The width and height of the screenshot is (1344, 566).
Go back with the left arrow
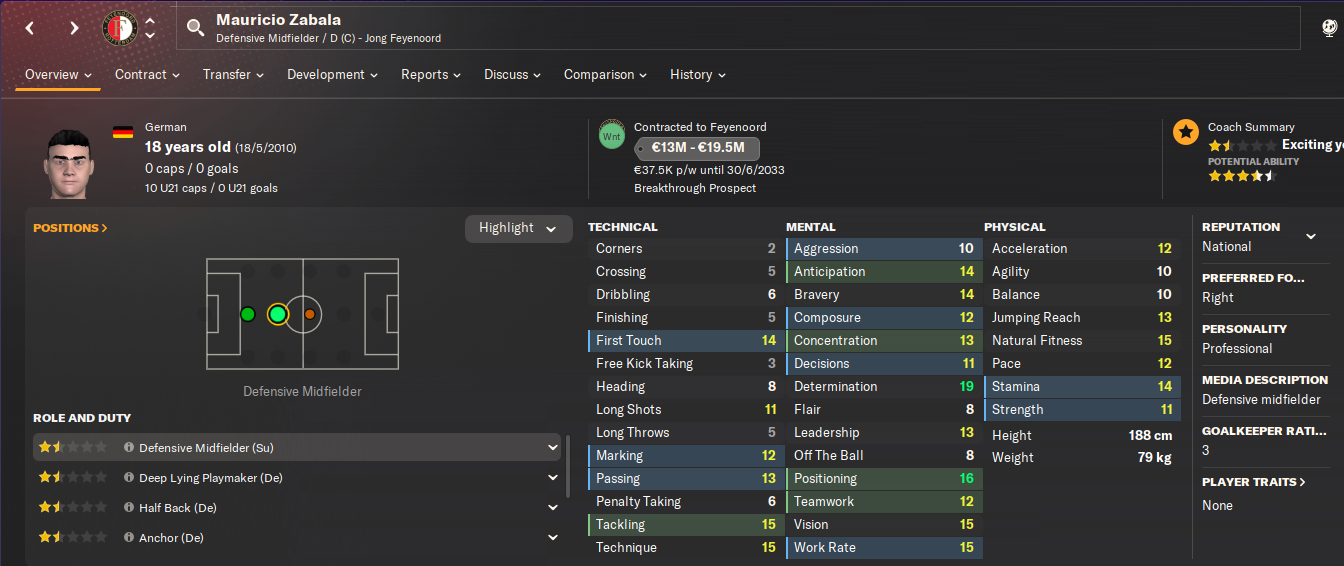[30, 28]
